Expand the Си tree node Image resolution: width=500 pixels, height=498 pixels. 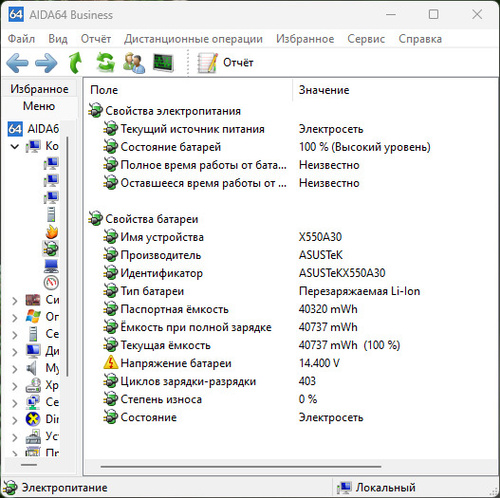15,300
